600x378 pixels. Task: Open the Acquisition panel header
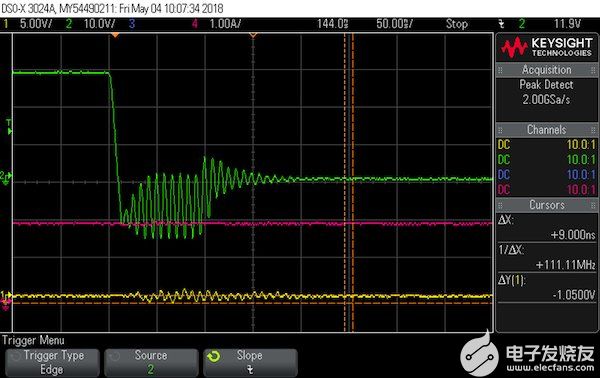[x=546, y=70]
